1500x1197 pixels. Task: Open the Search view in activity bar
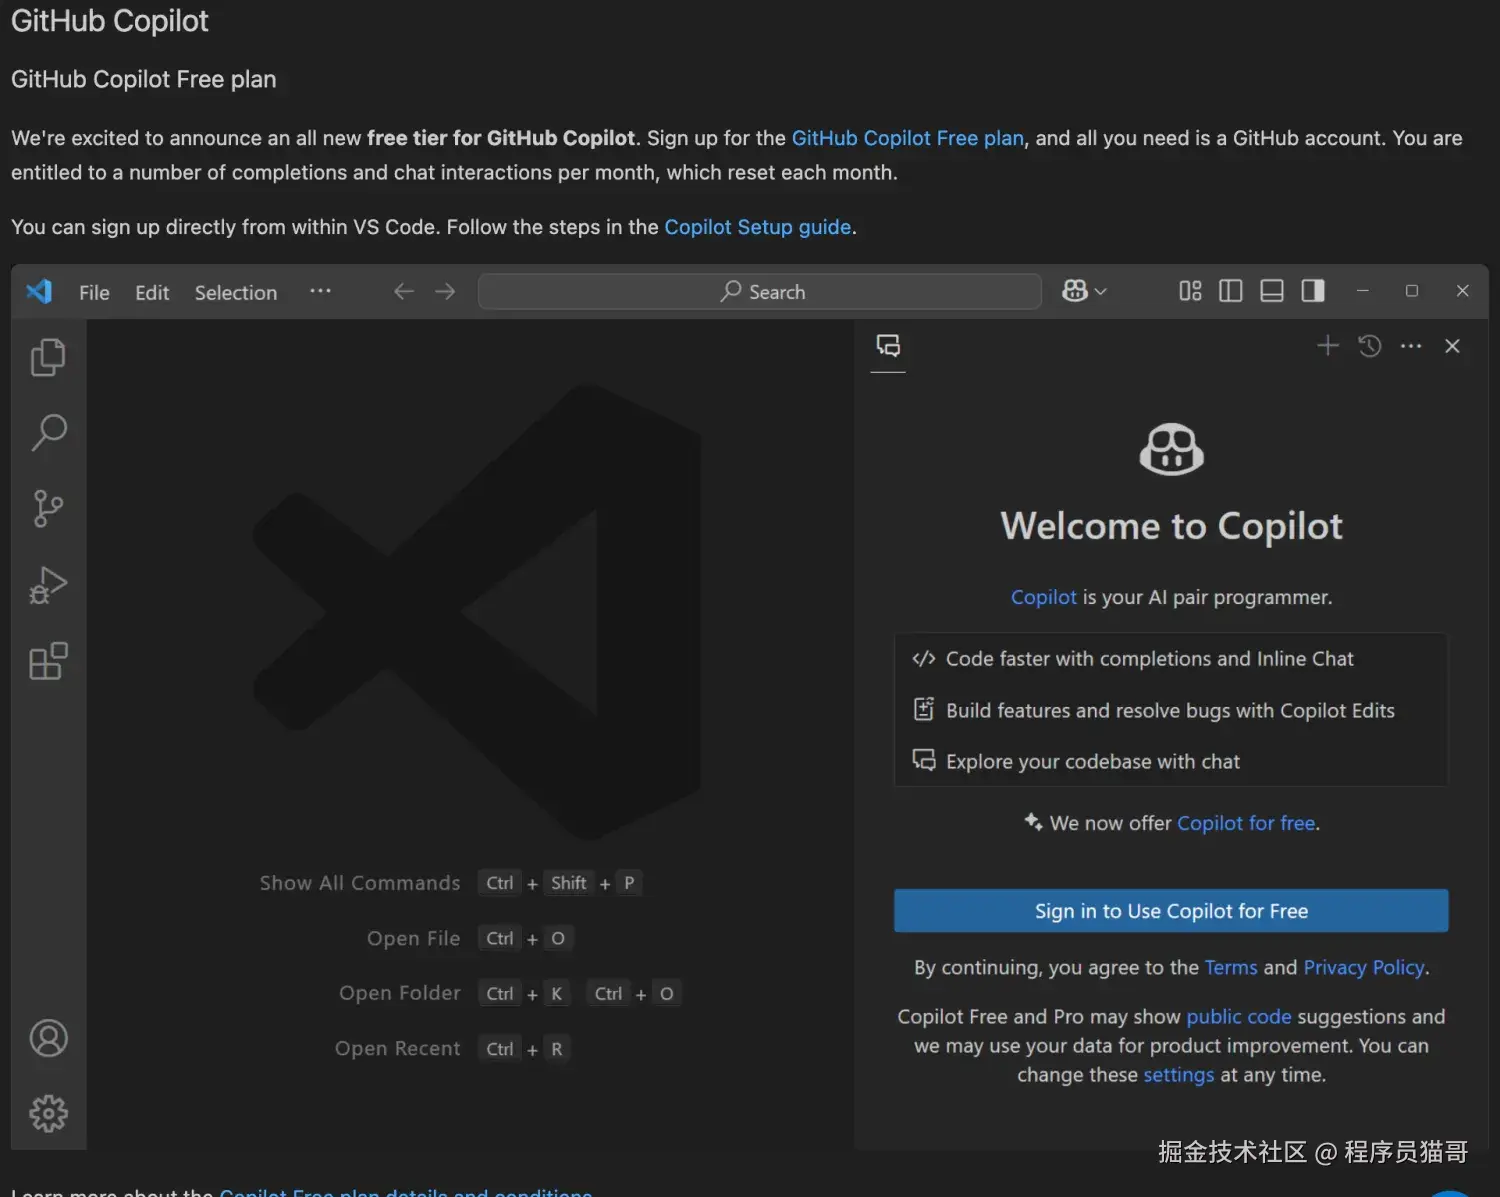pos(48,433)
